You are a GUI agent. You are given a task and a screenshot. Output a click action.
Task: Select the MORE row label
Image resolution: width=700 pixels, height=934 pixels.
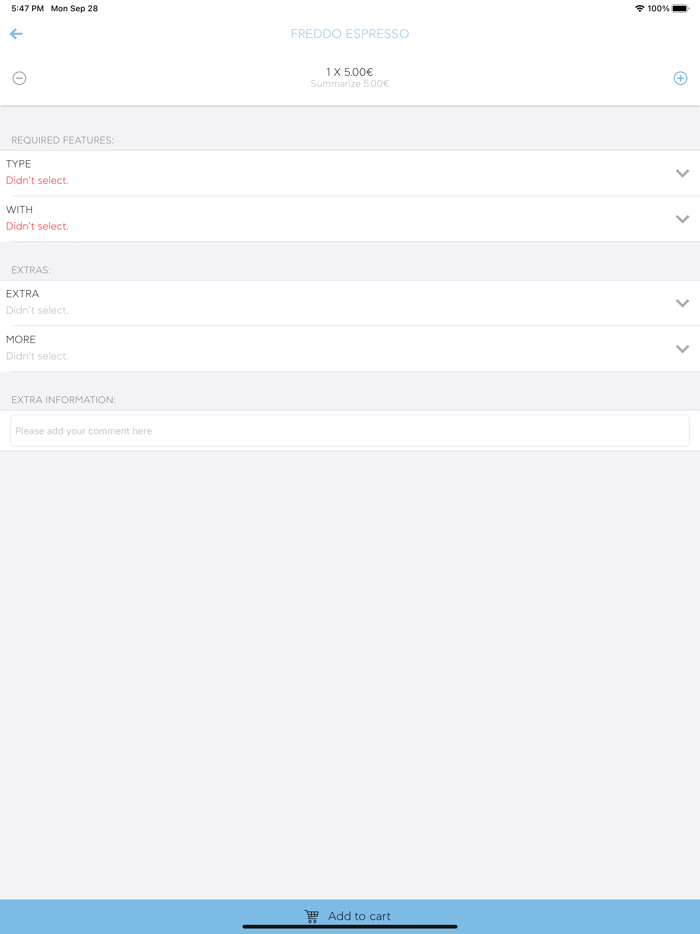tap(21, 340)
